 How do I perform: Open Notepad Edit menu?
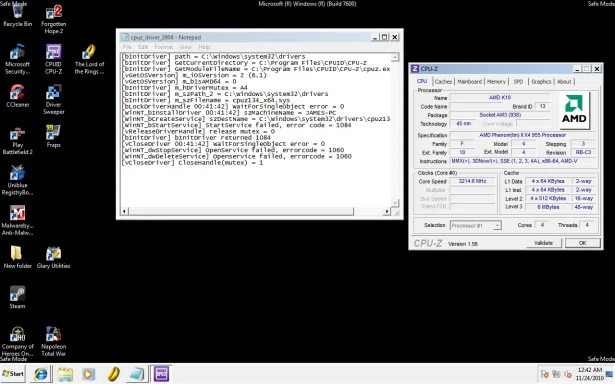(x=143, y=47)
